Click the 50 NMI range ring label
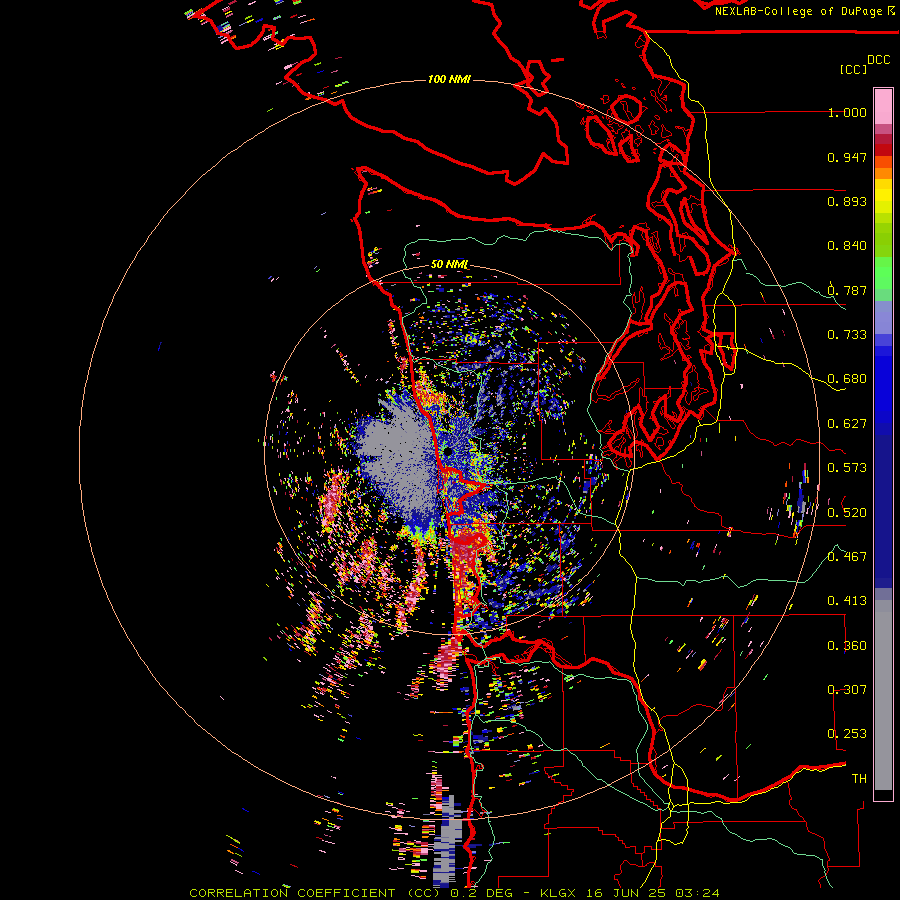Image resolution: width=900 pixels, height=900 pixels. (449, 265)
